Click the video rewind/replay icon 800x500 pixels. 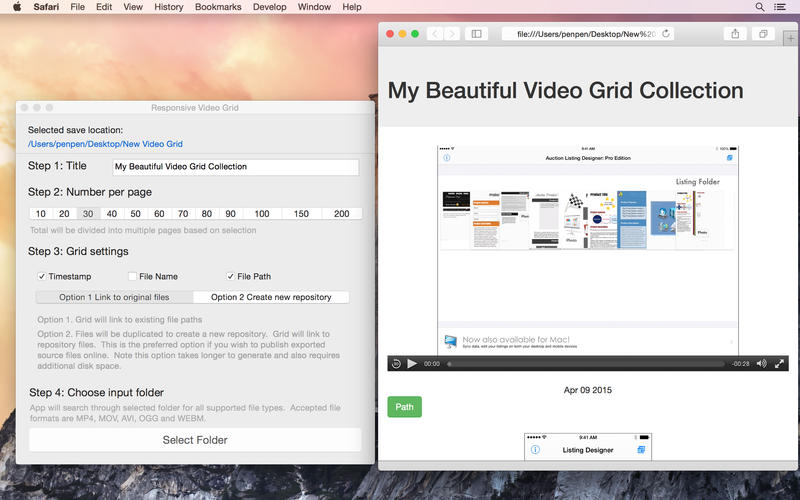[x=396, y=364]
